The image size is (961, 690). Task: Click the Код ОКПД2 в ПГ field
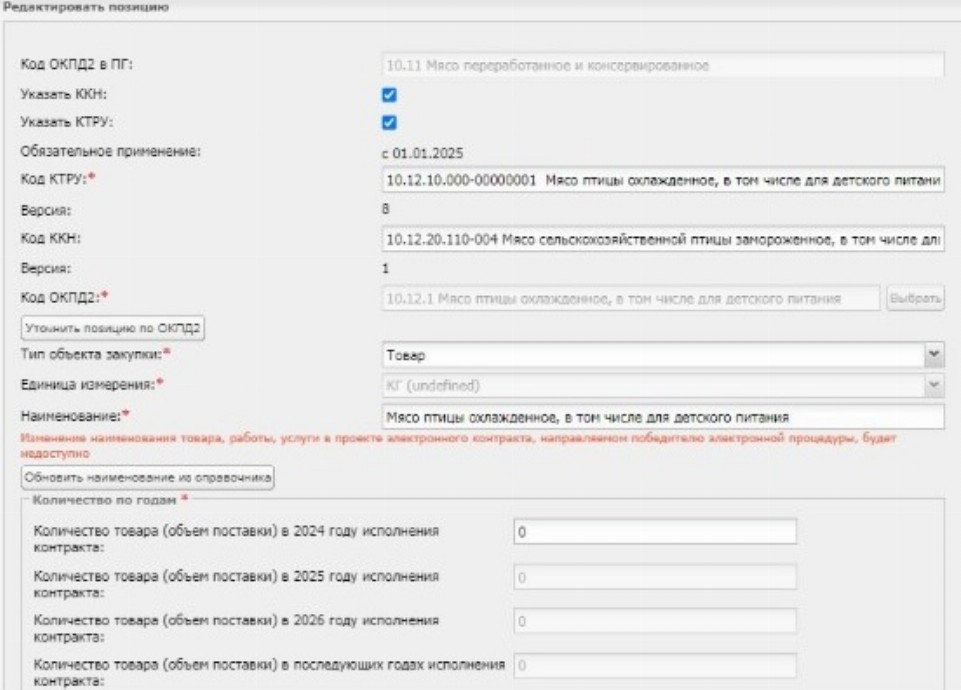click(x=661, y=66)
